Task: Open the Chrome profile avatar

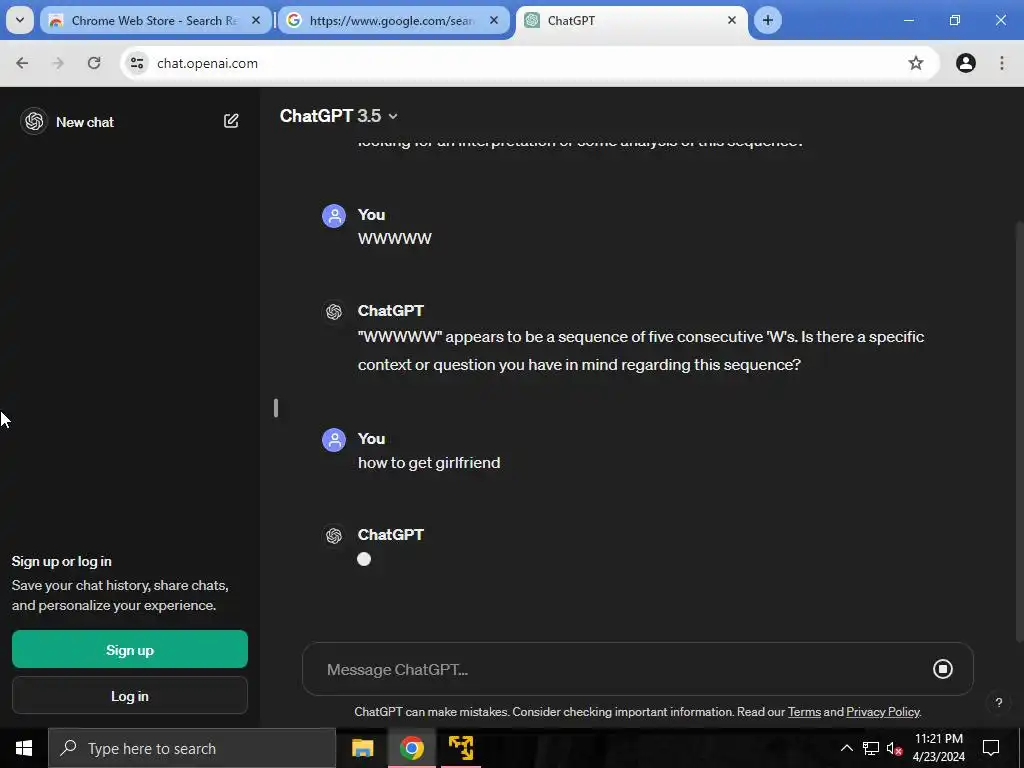Action: coord(965,63)
